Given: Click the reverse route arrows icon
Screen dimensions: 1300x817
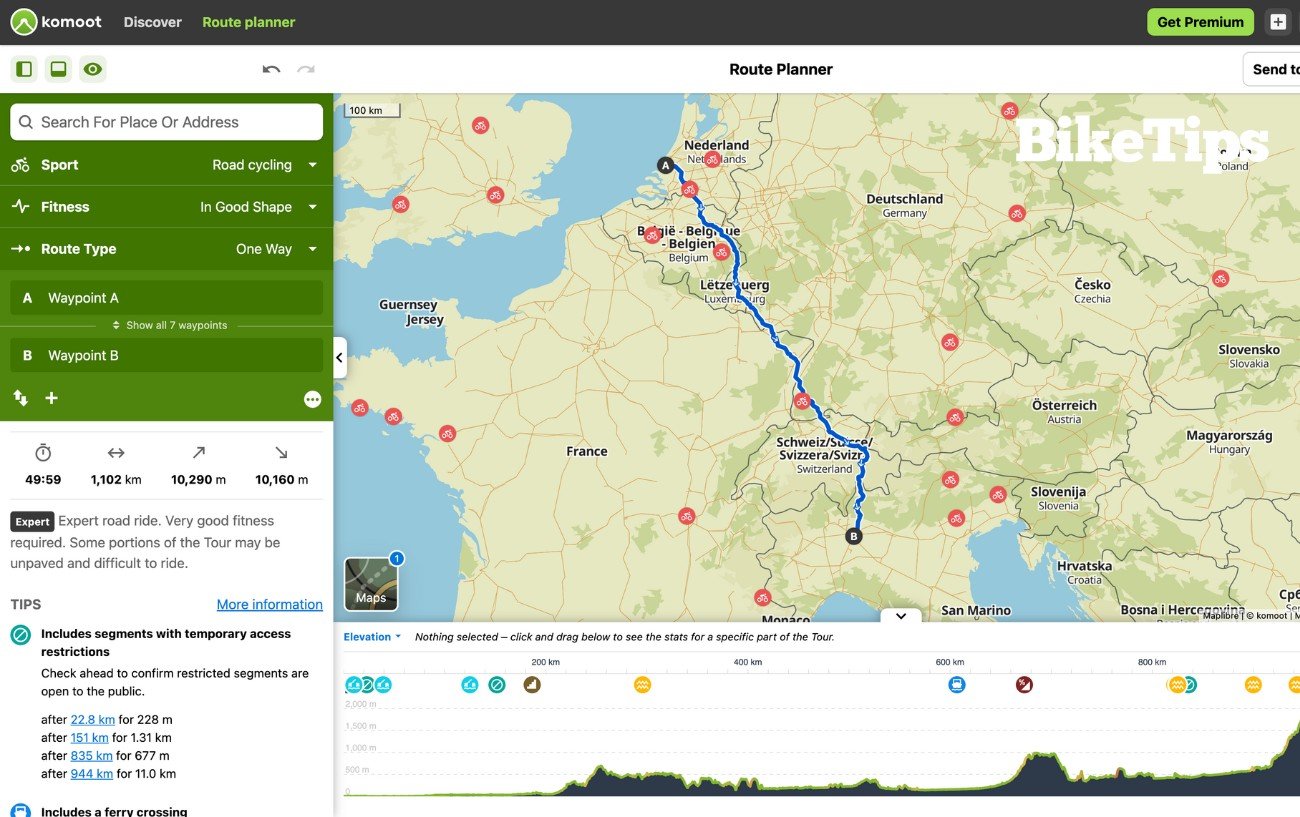Looking at the screenshot, I should click(x=20, y=398).
